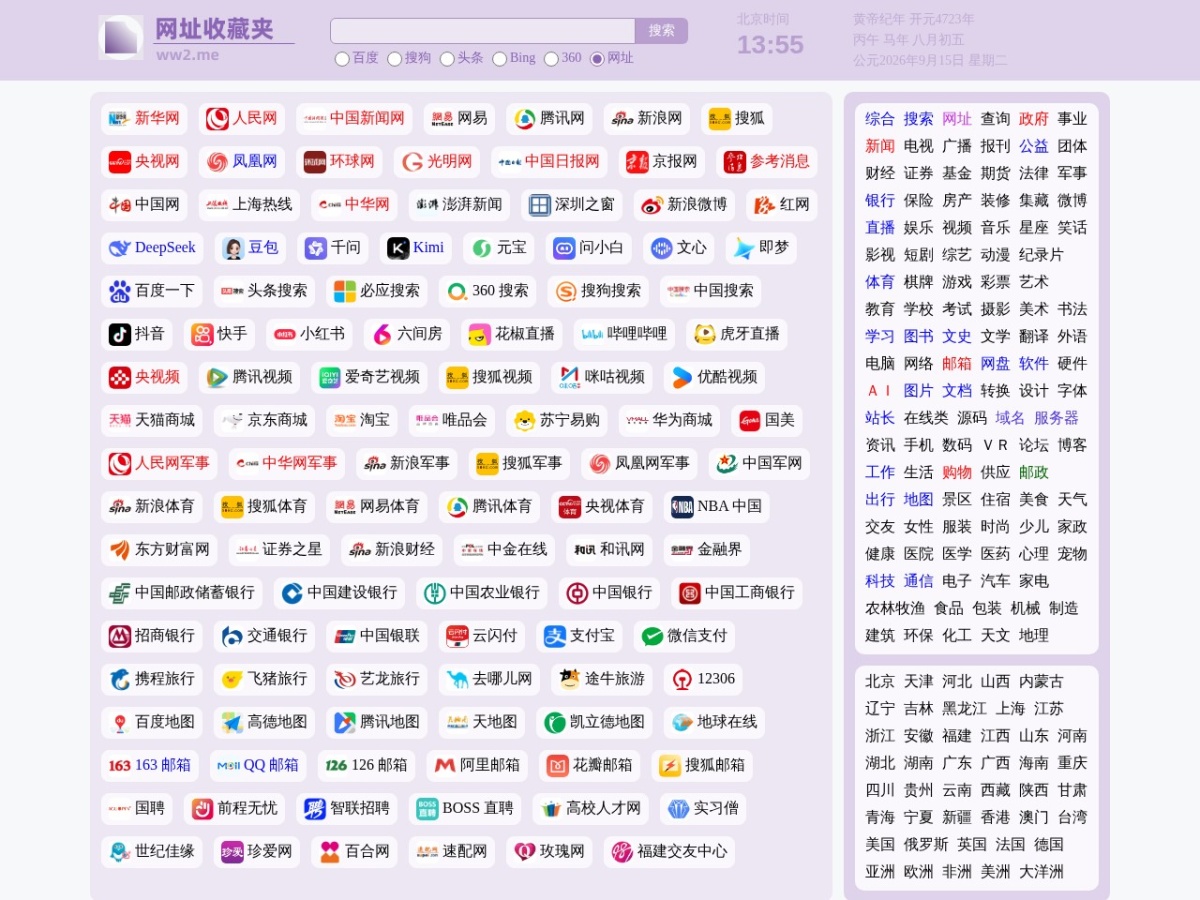Click the 搜索 search button

tap(661, 31)
